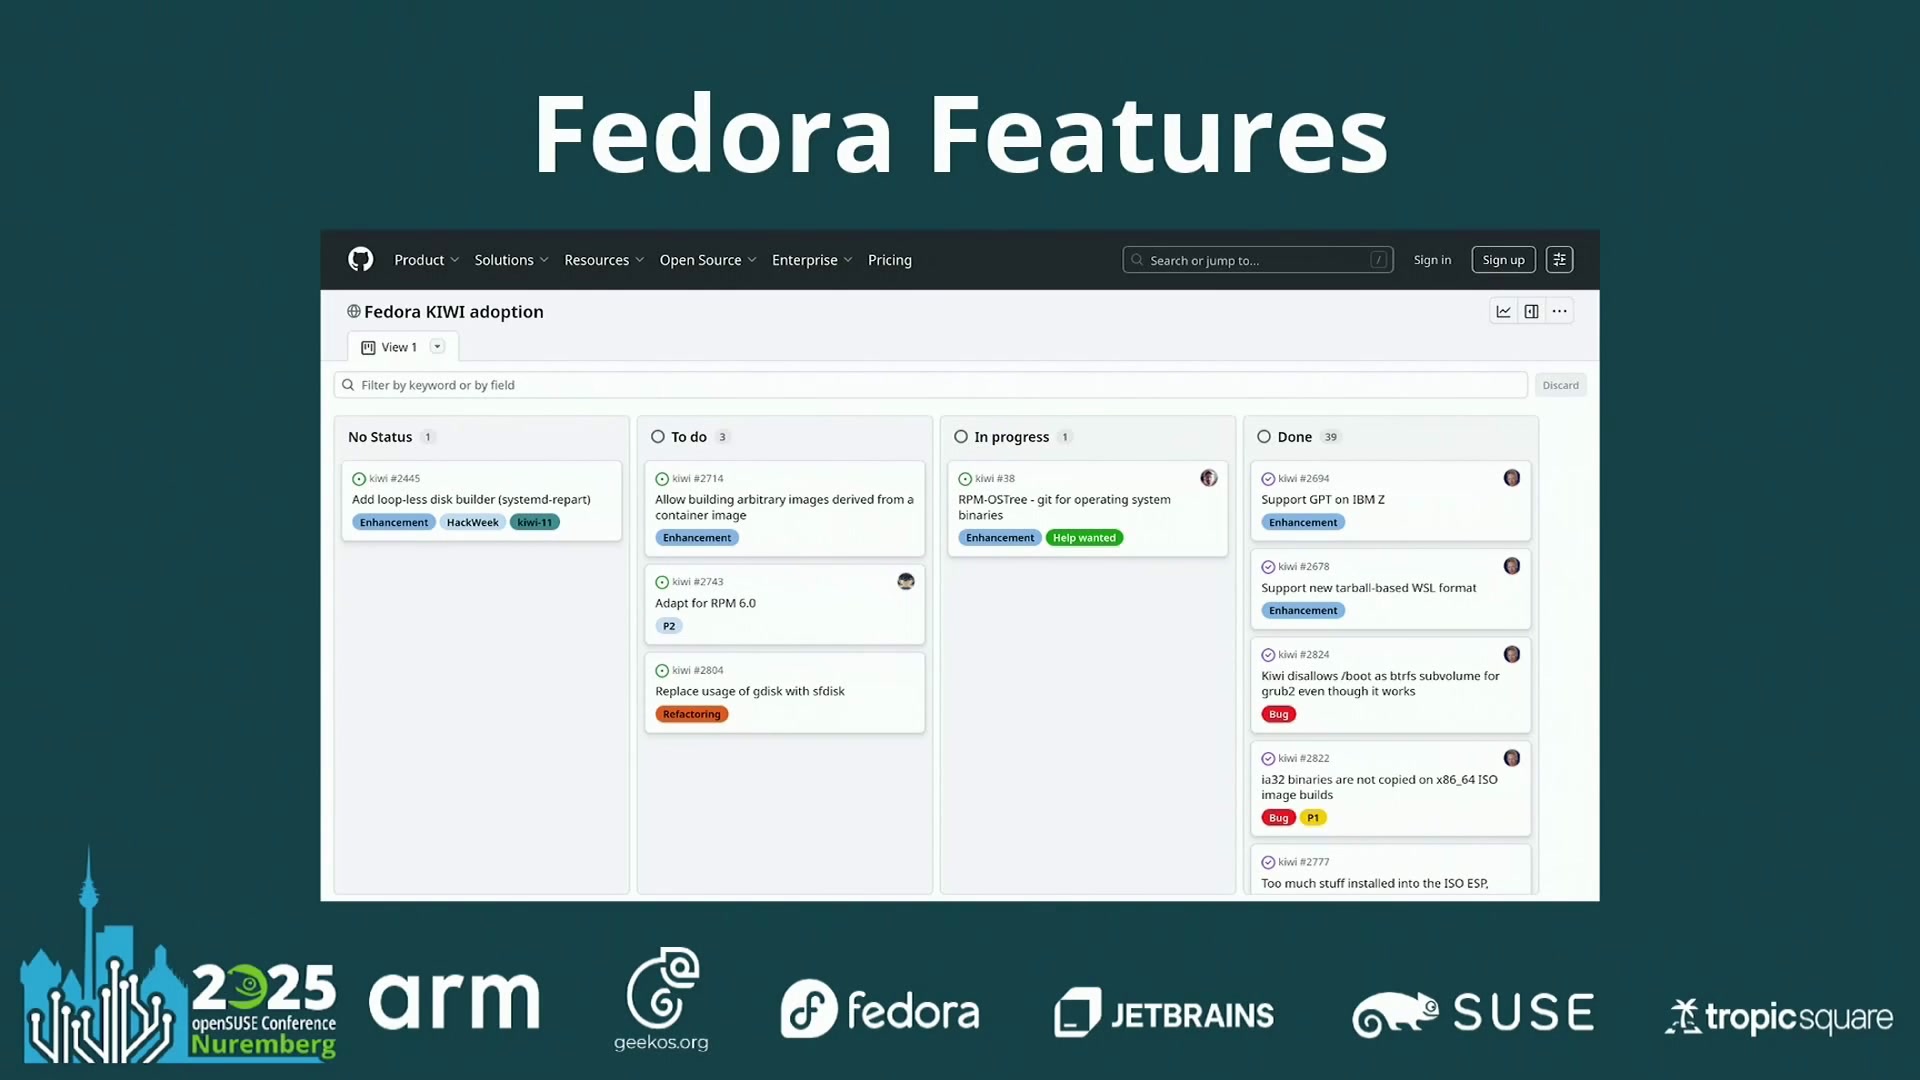Click the board icon on View 1 tab
The width and height of the screenshot is (1920, 1080).
click(x=368, y=347)
